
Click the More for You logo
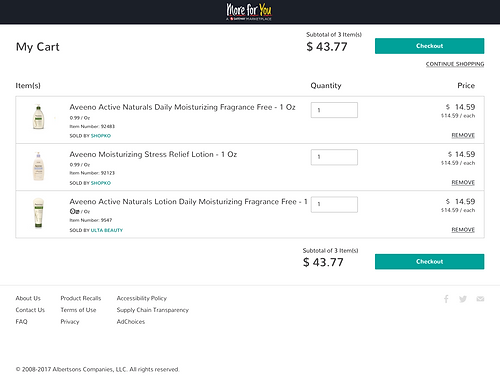click(249, 11)
